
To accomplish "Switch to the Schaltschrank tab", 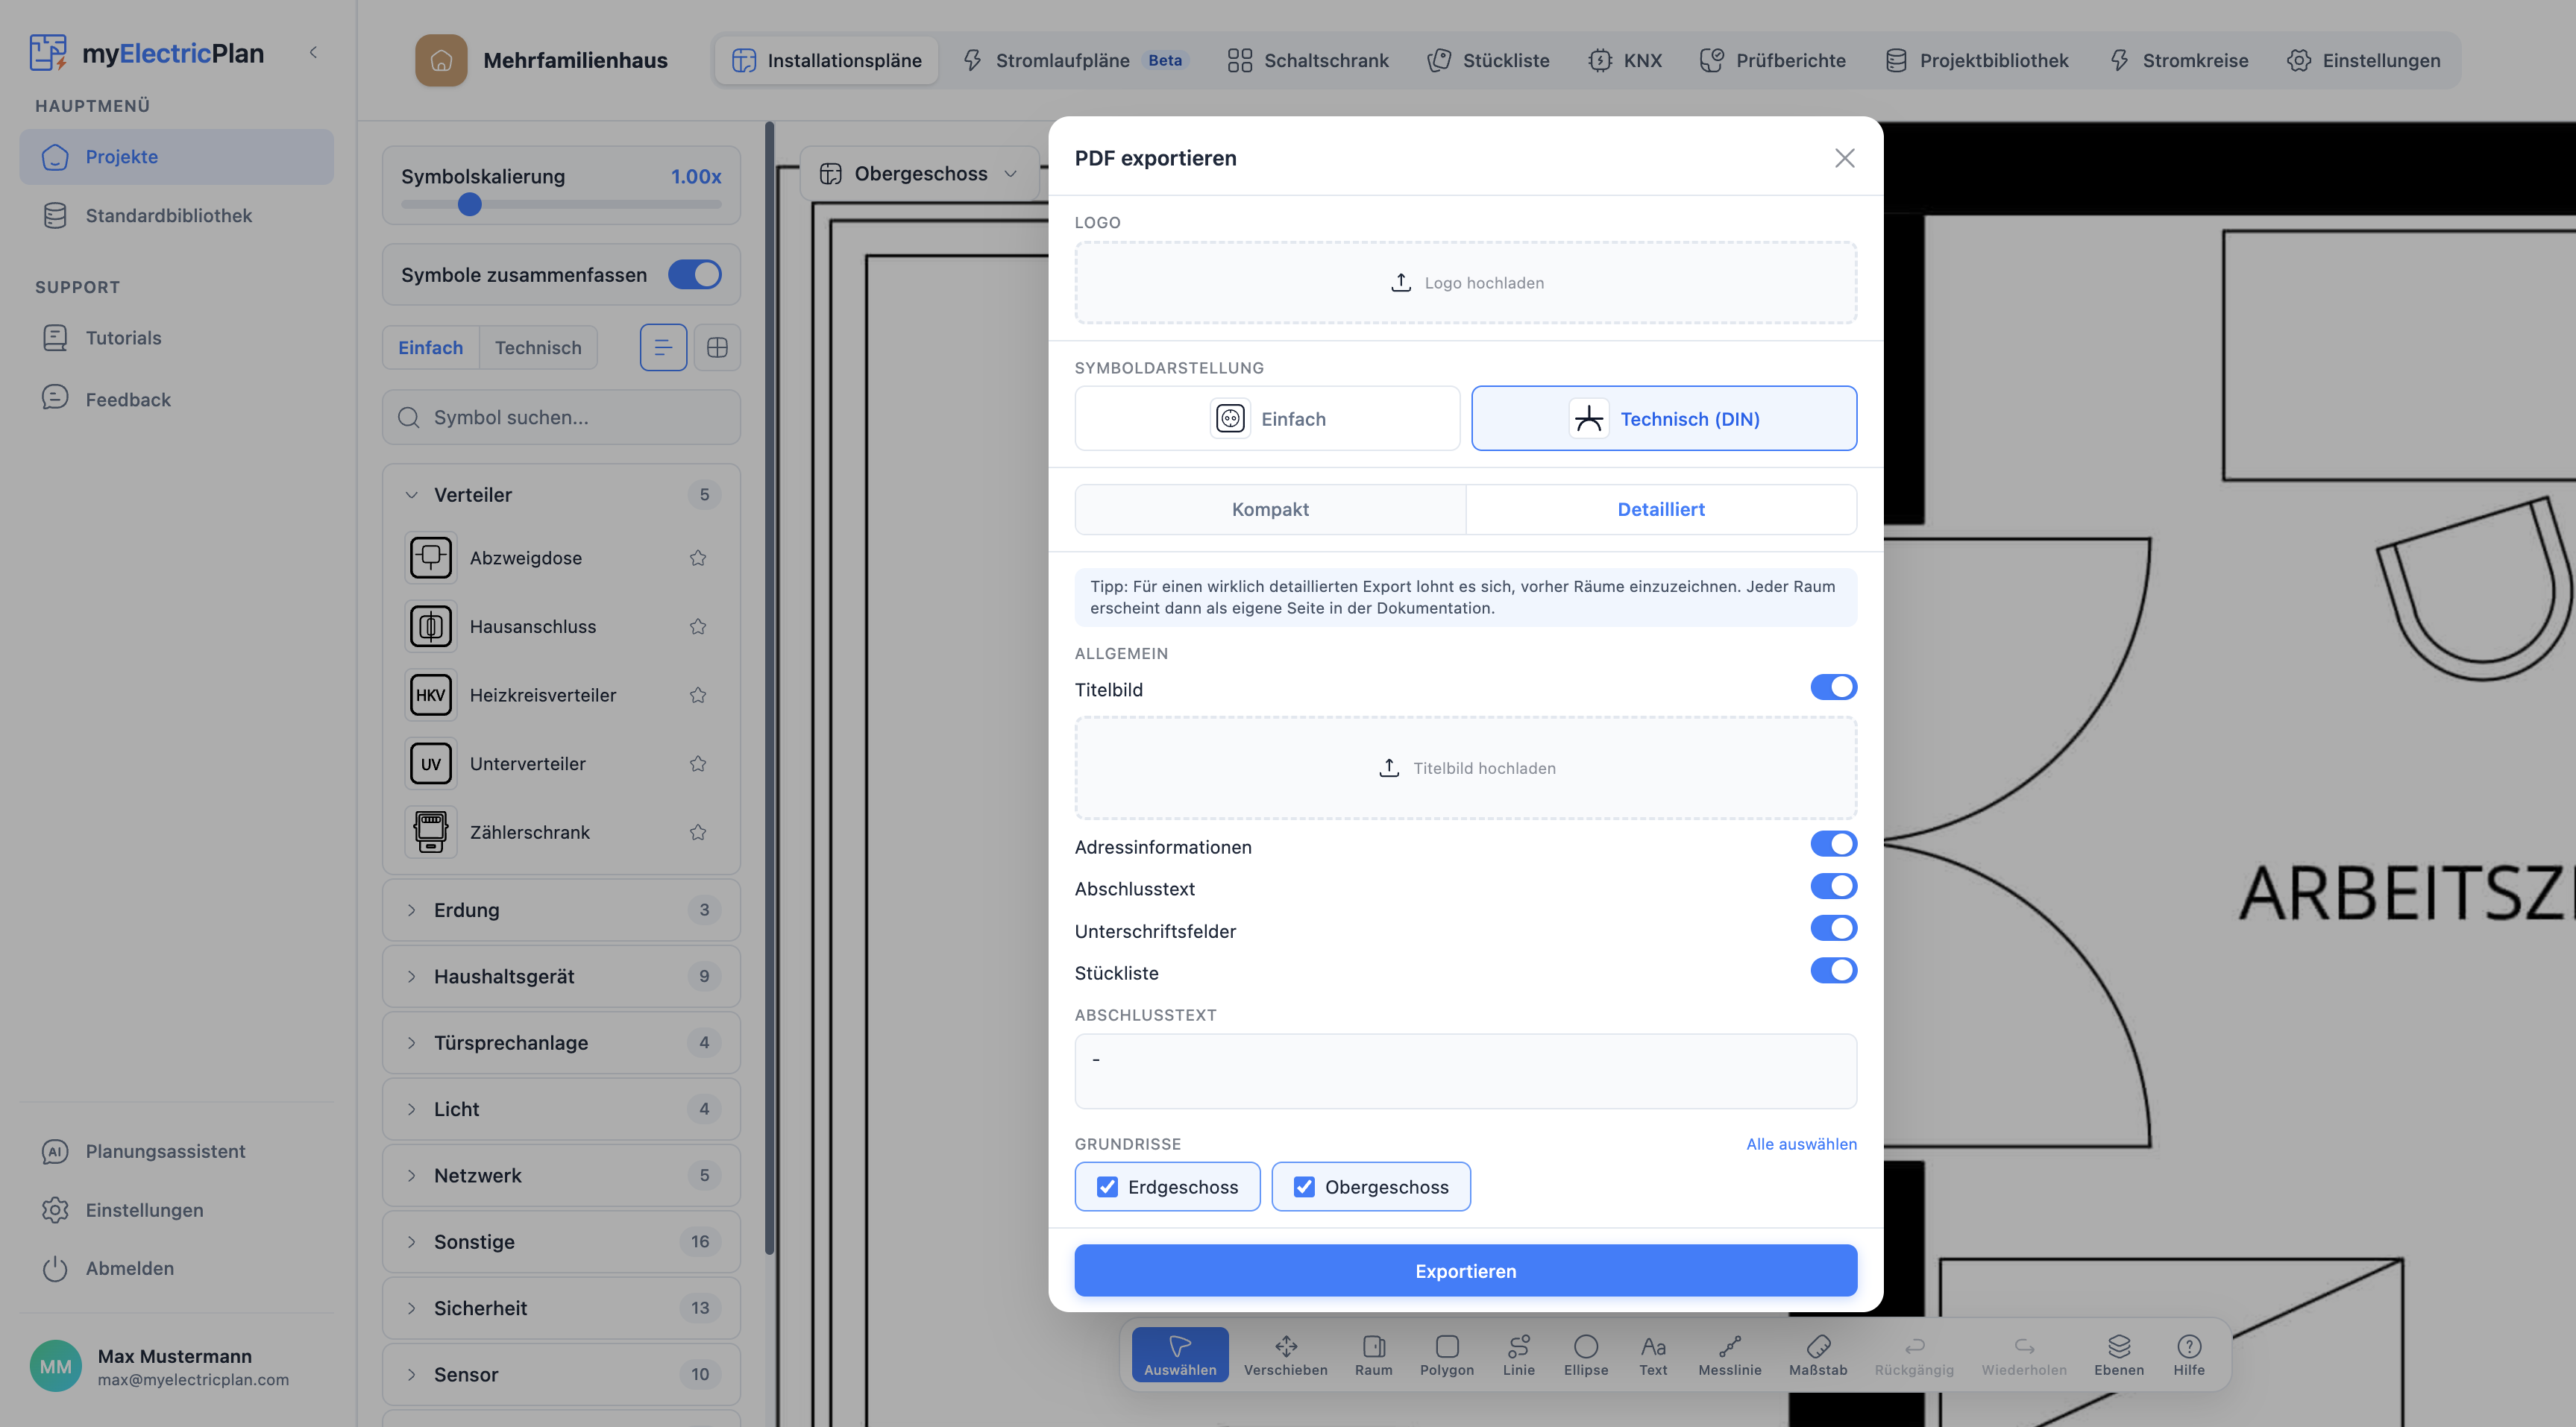I will click(1308, 60).
